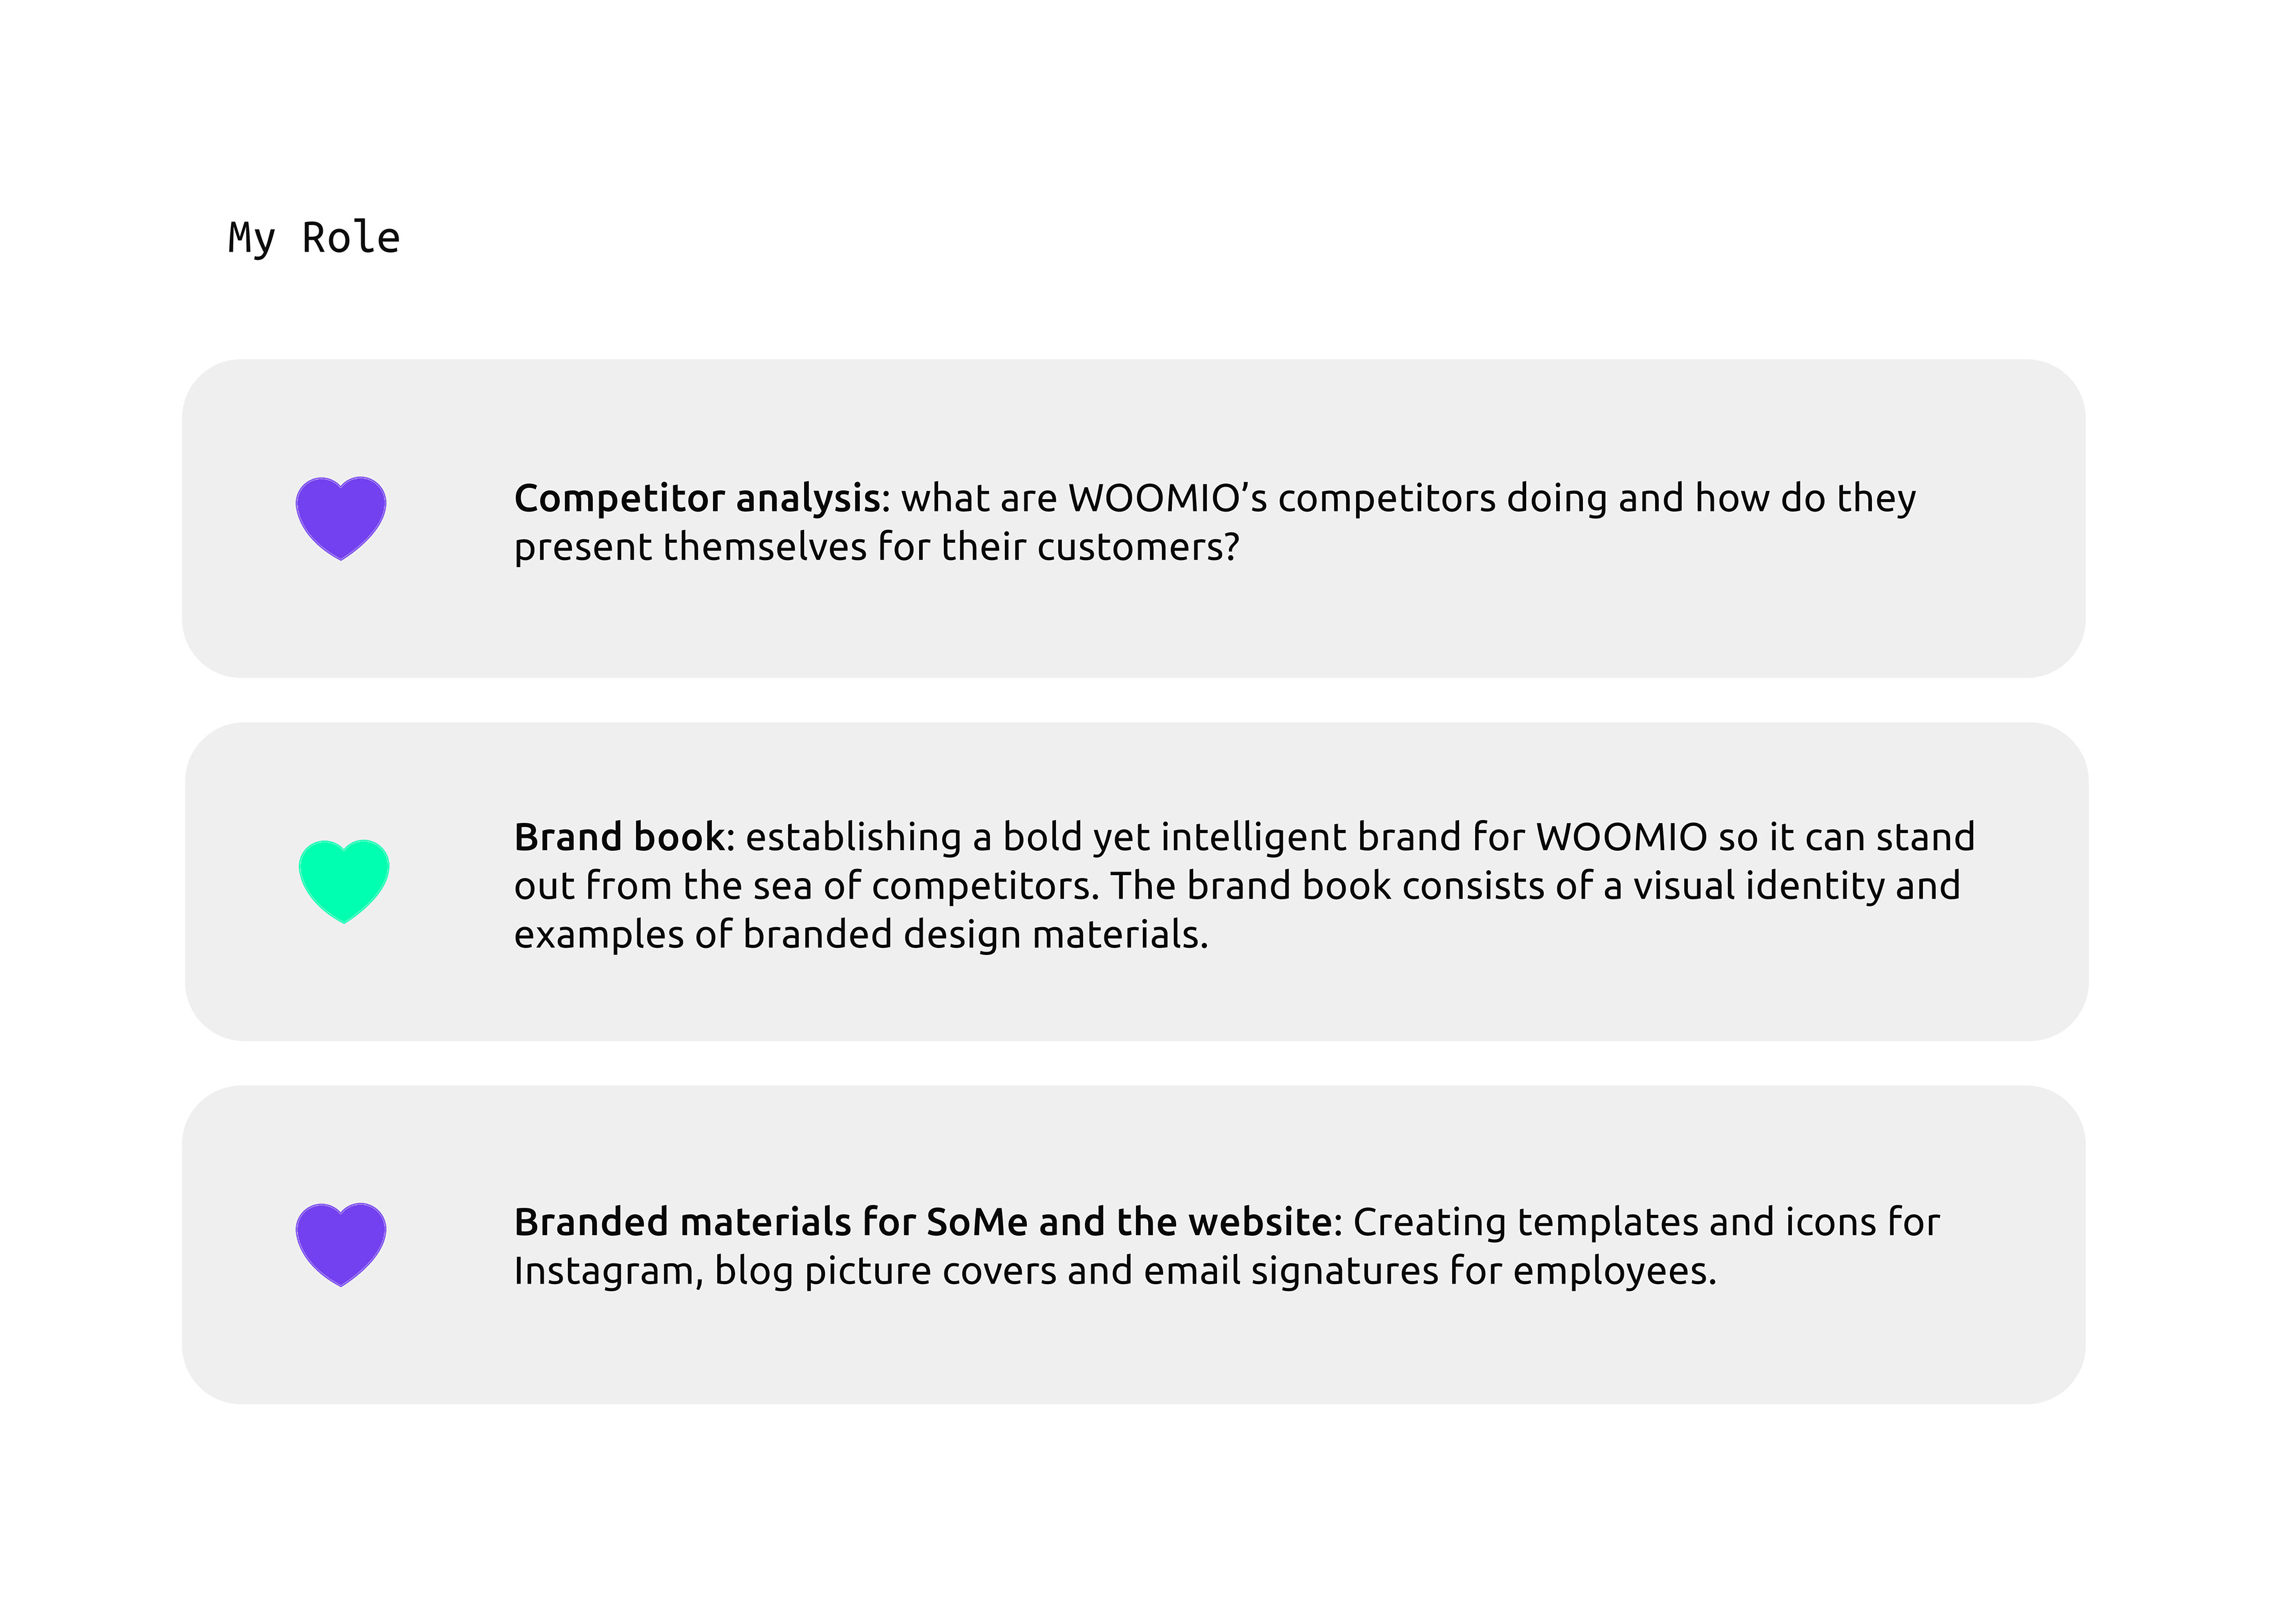Click the phrase "out from the sea of competitors."

coord(806,886)
